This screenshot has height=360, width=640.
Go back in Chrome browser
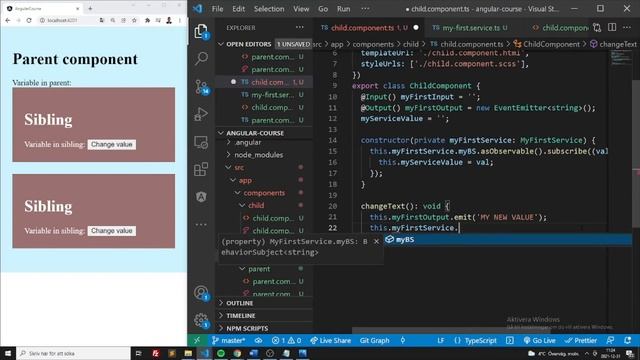click(8, 20)
